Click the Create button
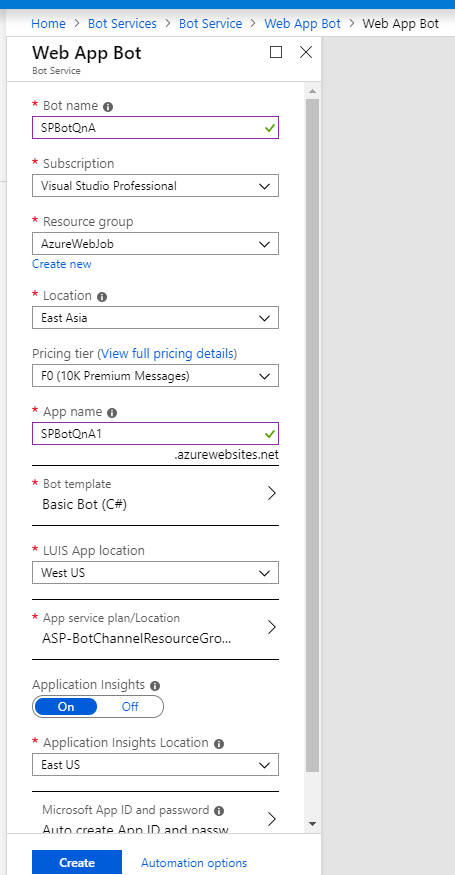 pos(77,862)
